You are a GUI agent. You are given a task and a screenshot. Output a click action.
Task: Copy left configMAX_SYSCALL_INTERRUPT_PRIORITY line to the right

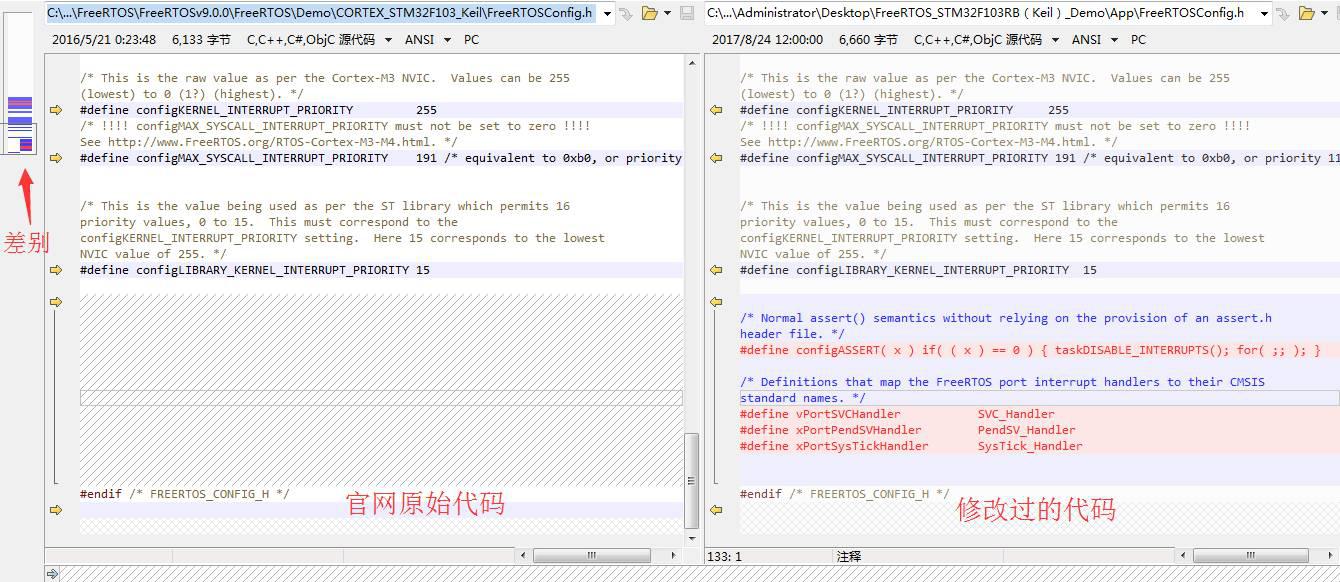(x=56, y=158)
